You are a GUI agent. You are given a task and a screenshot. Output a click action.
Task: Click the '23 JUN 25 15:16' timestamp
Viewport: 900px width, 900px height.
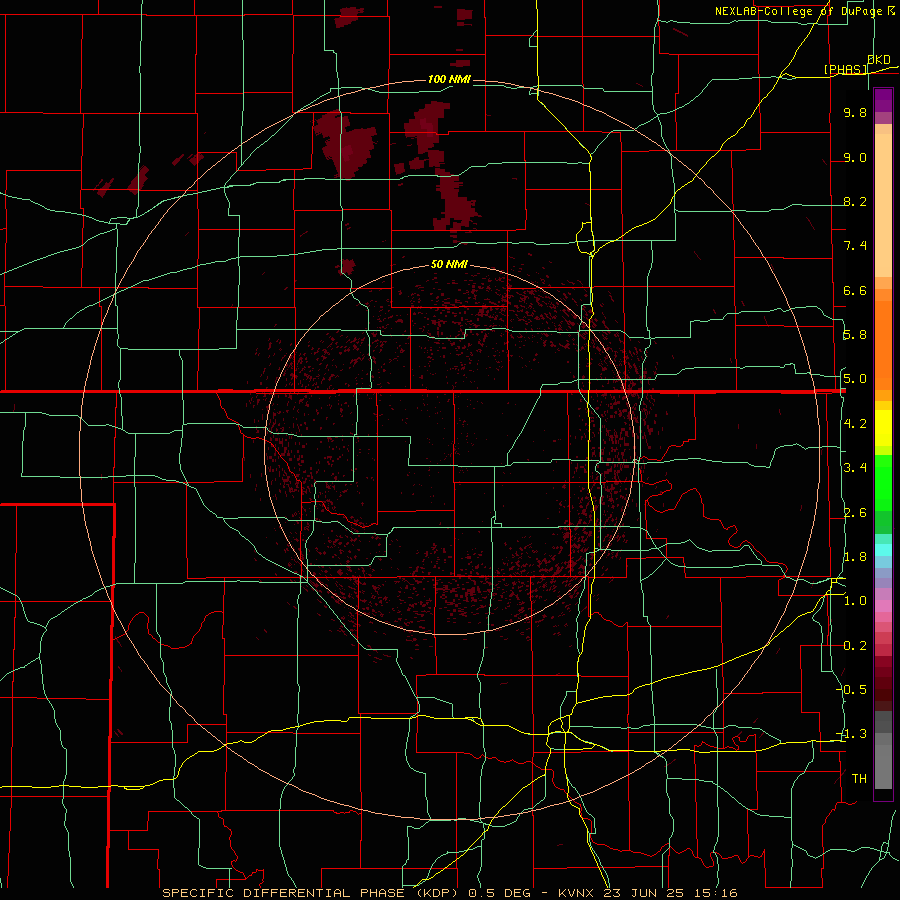[x=670, y=893]
